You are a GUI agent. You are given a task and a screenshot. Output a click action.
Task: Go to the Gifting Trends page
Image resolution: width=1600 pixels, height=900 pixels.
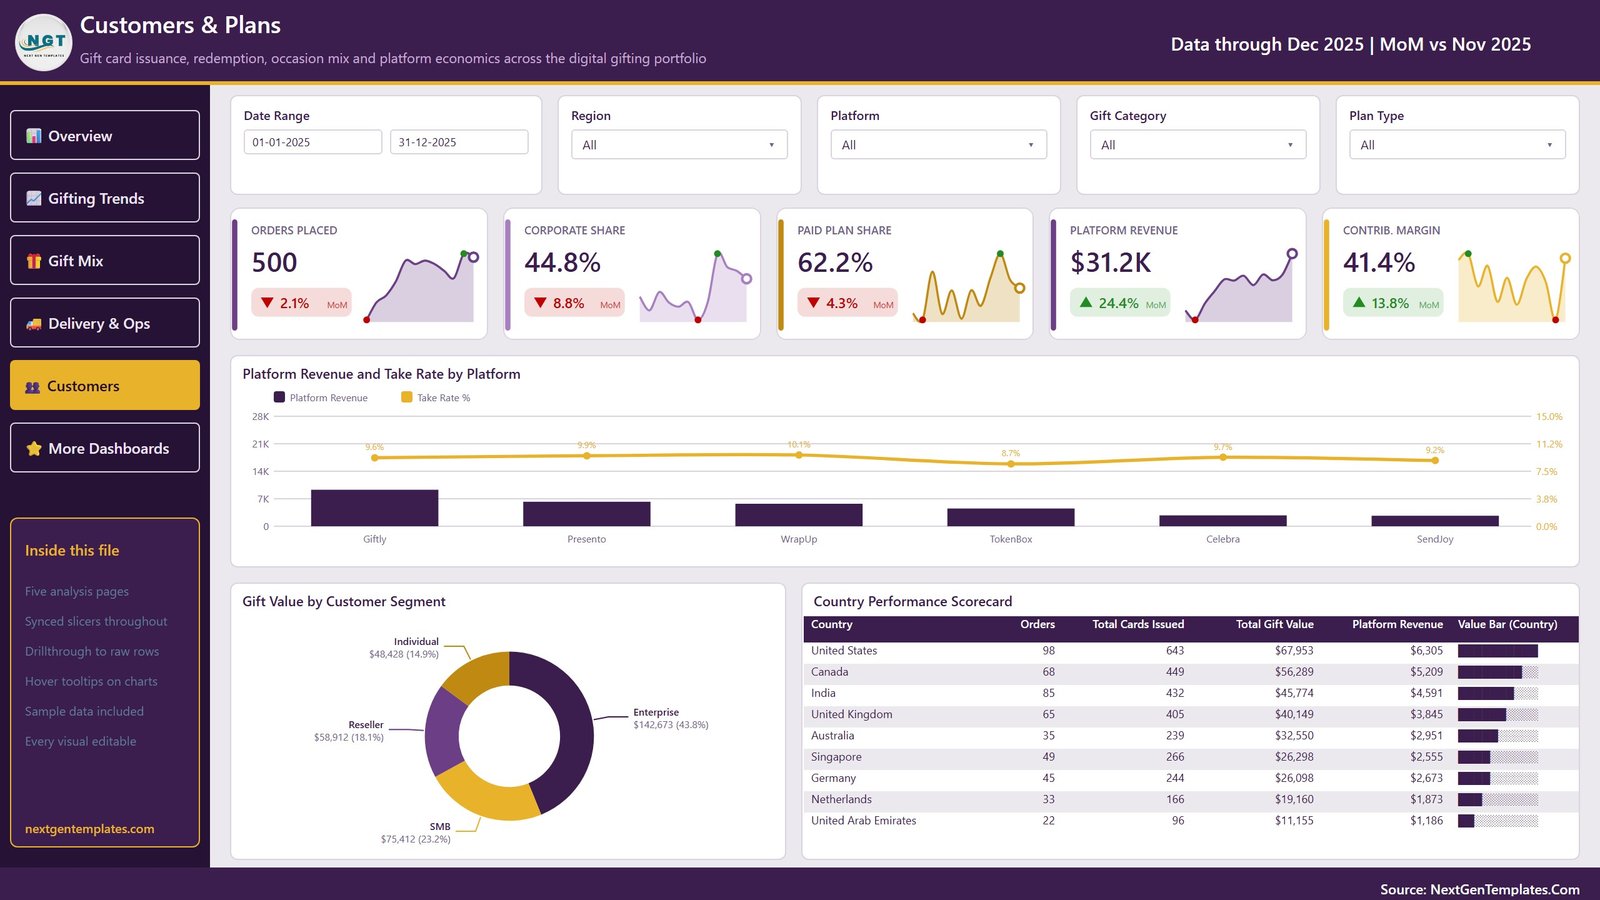[105, 198]
